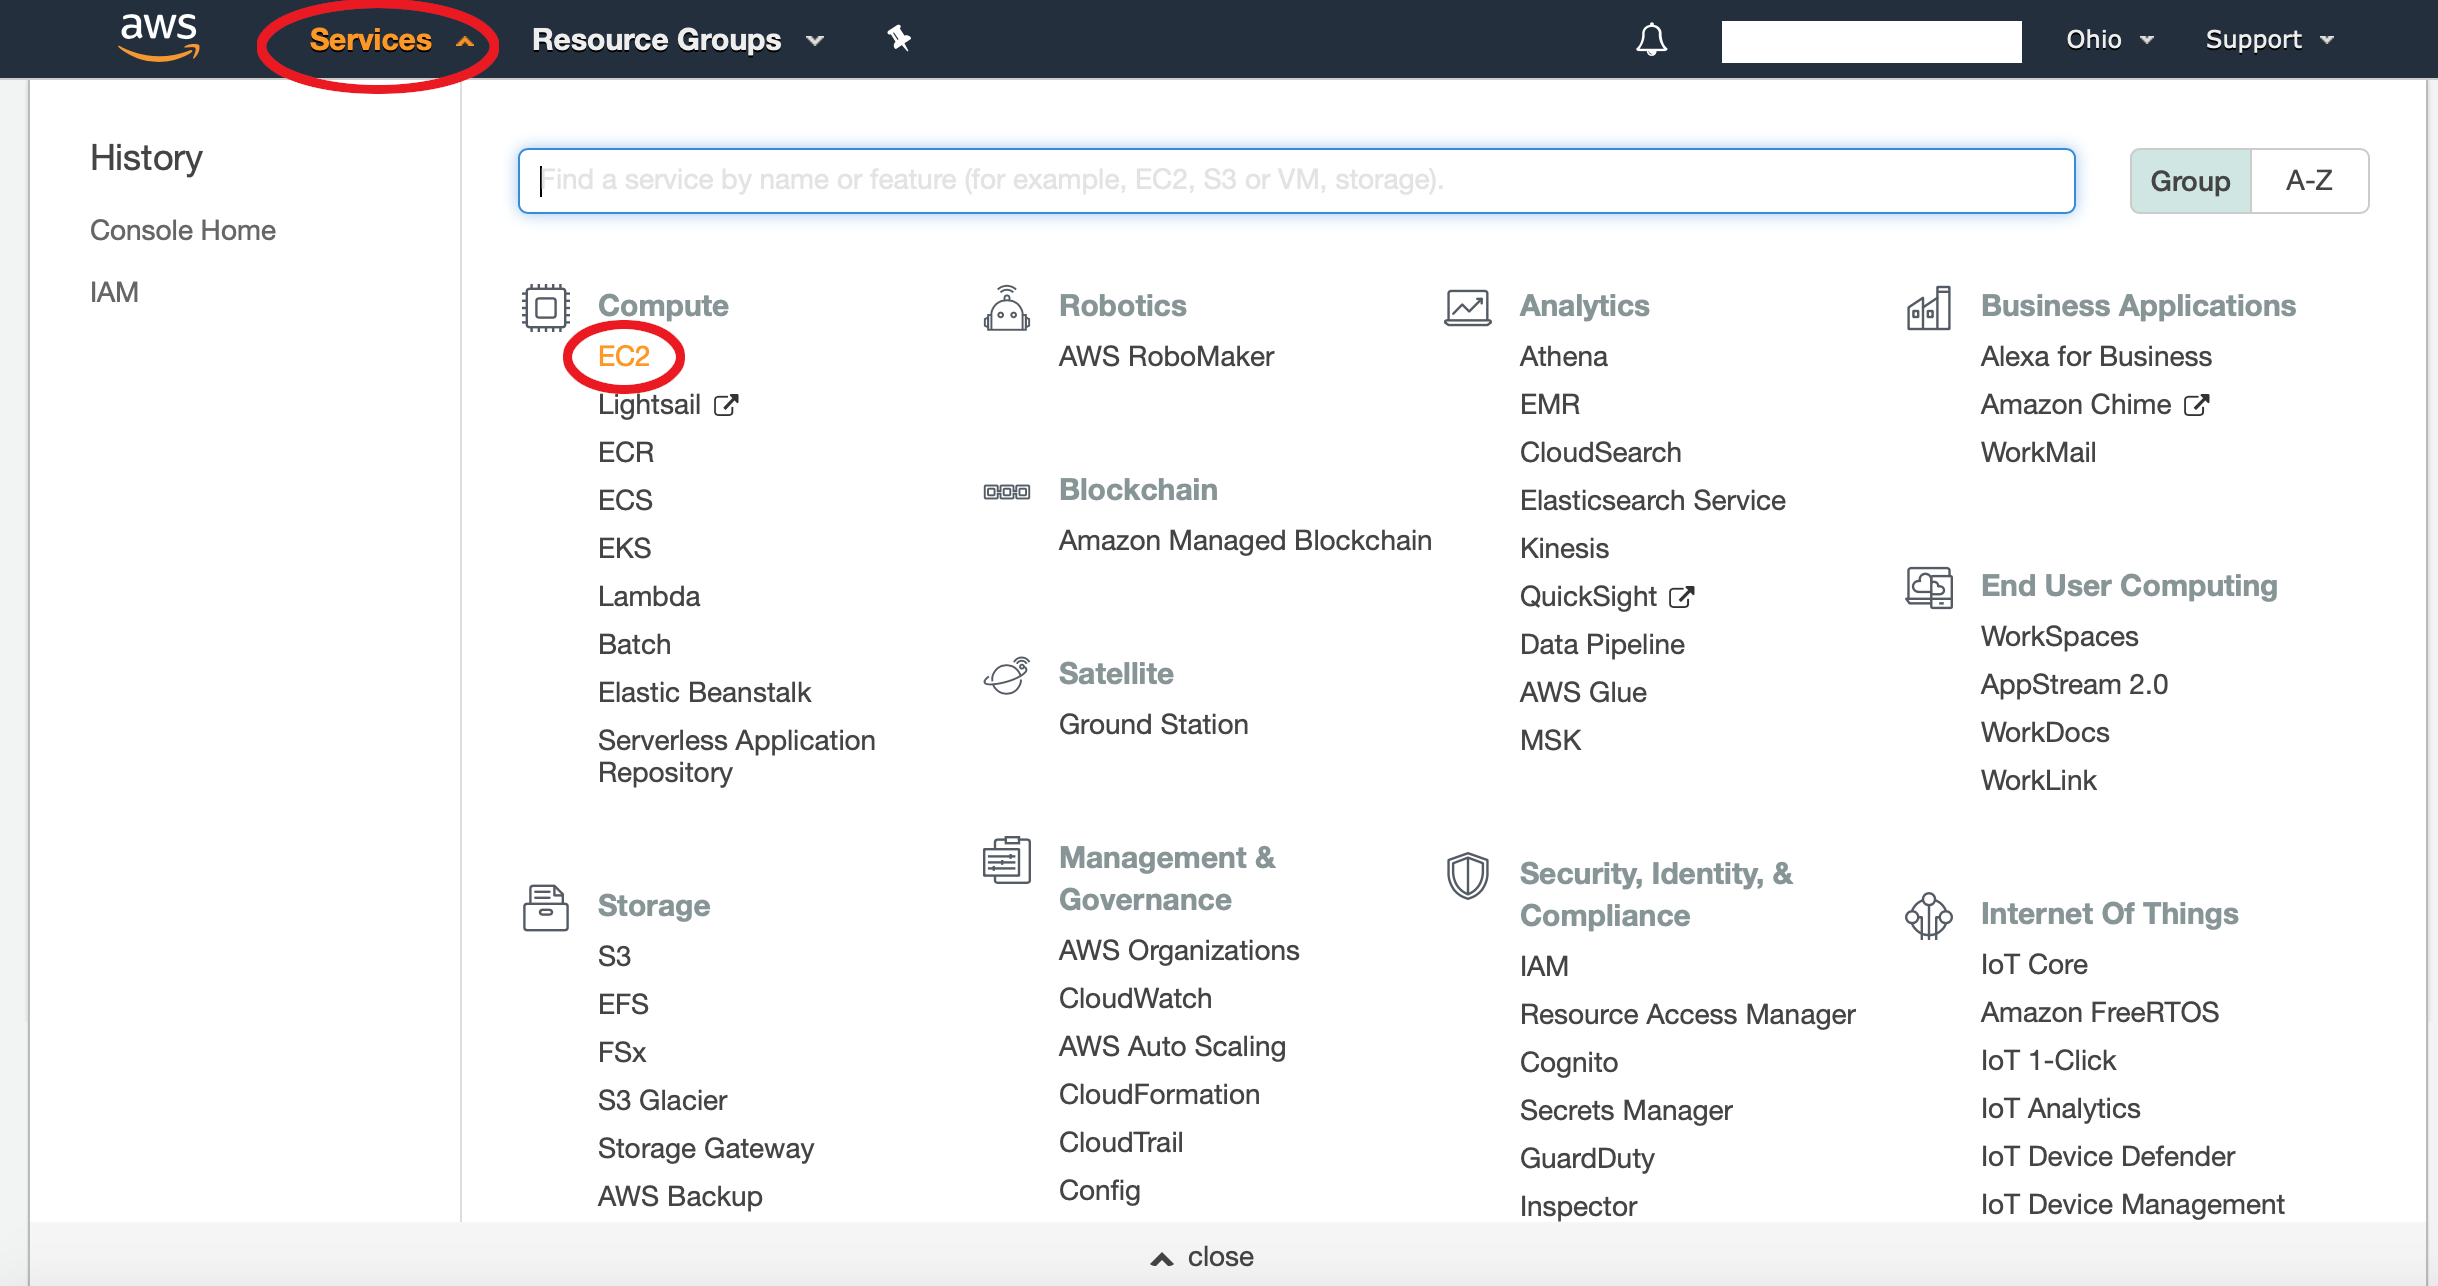
Task: Open the notifications bell icon
Action: [x=1651, y=40]
